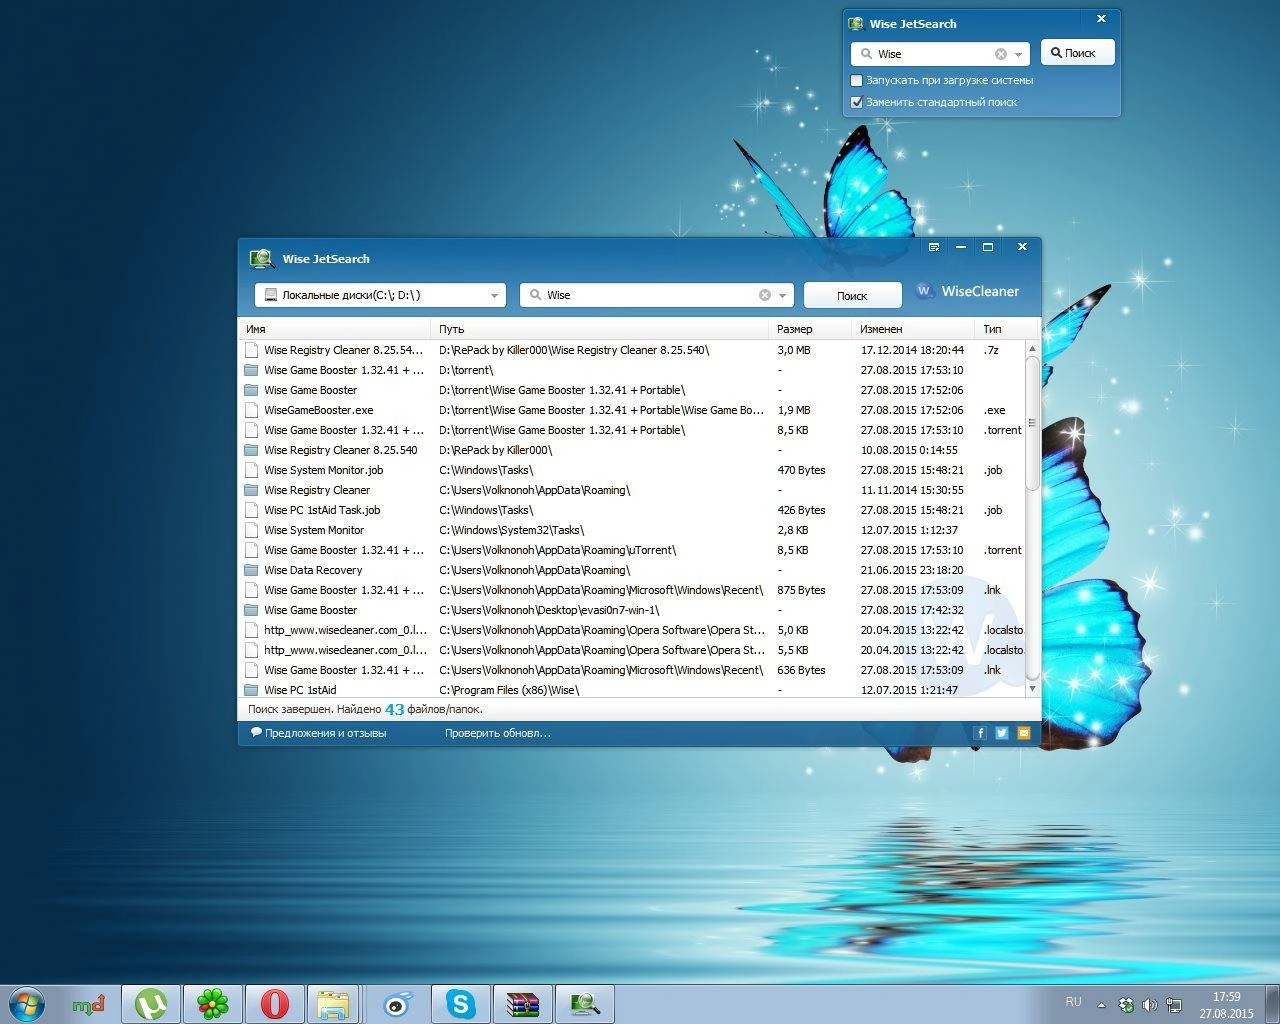Click 'Поиск' button in small widget
This screenshot has width=1280, height=1024.
tap(1078, 53)
